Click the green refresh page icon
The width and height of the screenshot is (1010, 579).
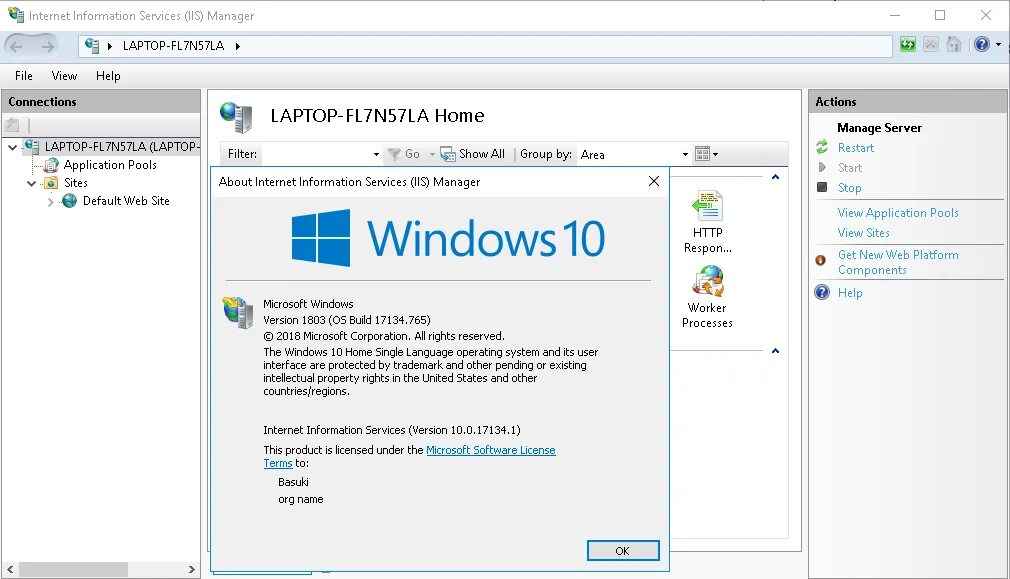tap(908, 44)
